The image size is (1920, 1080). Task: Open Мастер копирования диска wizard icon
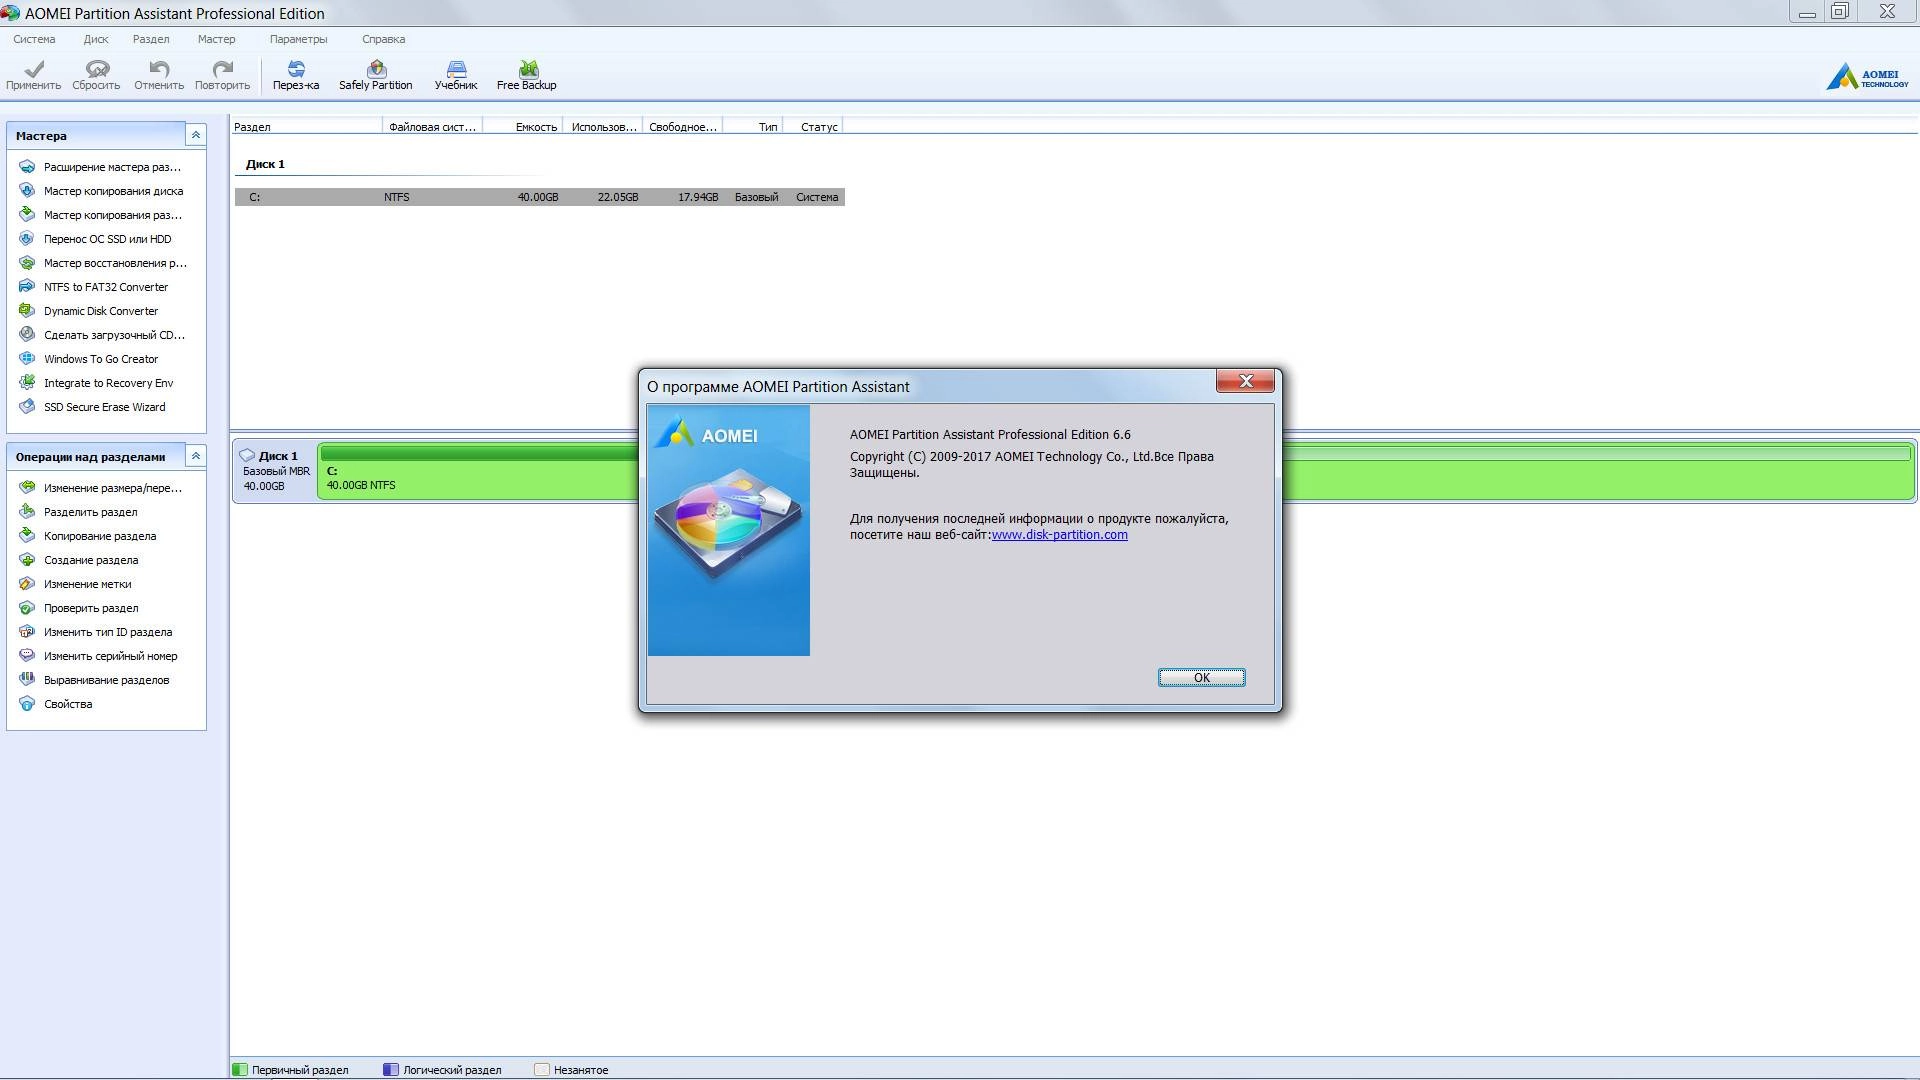27,191
